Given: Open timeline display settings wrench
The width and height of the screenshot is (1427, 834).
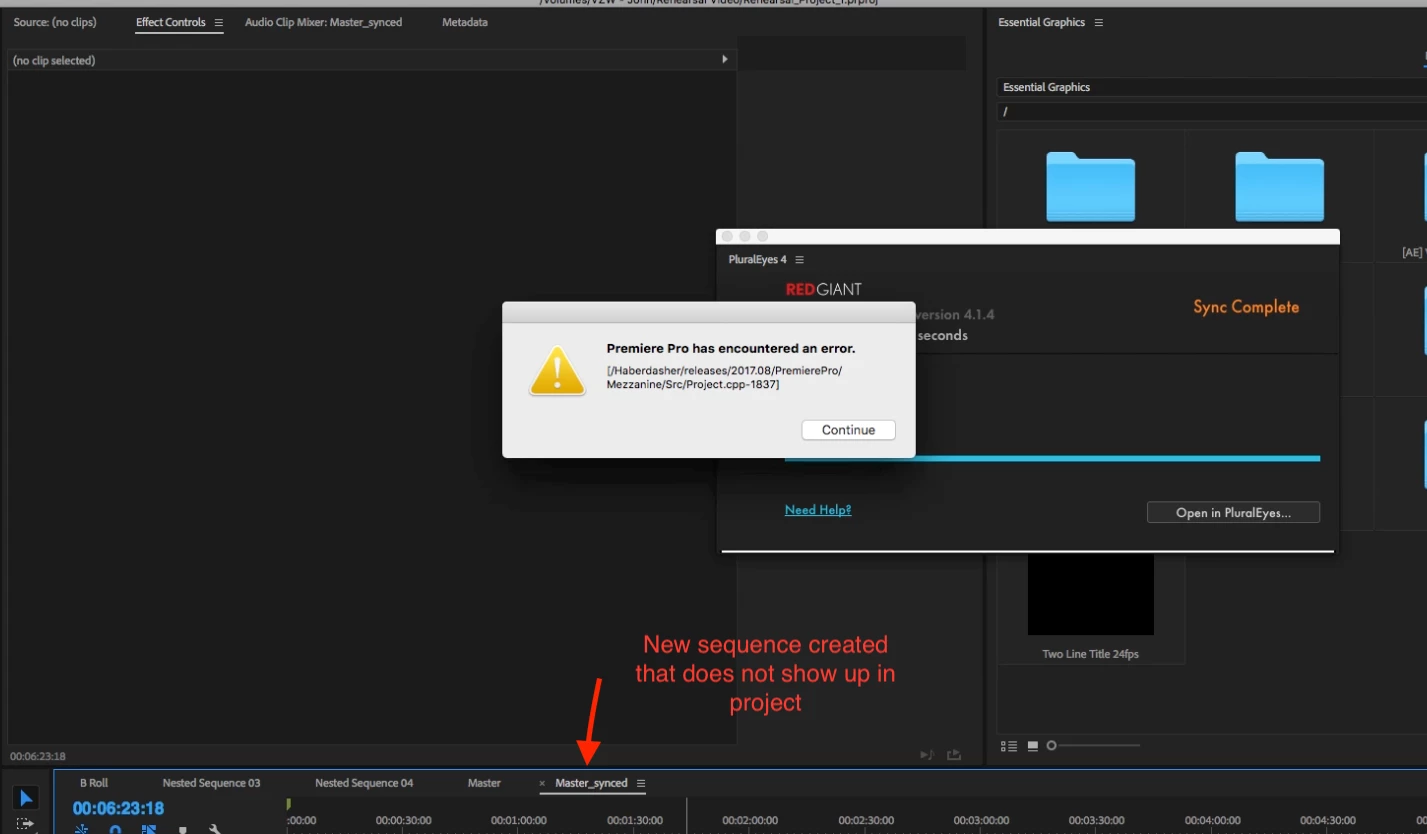Looking at the screenshot, I should [214, 829].
